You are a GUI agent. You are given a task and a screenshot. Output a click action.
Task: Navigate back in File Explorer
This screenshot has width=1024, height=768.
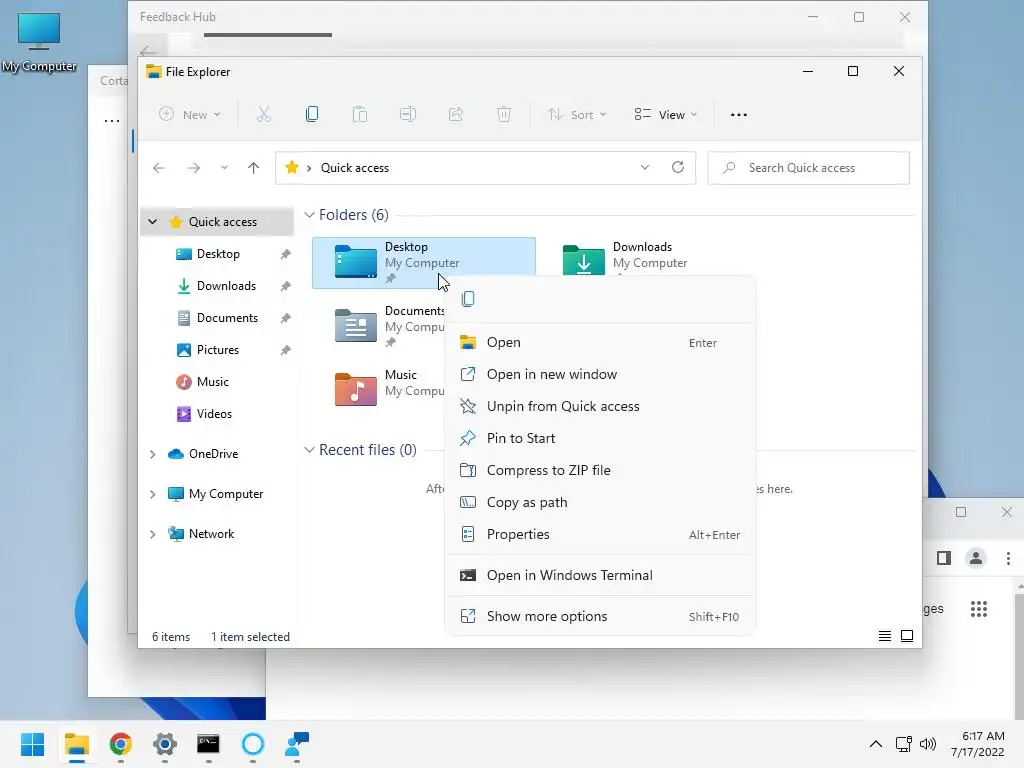point(159,168)
